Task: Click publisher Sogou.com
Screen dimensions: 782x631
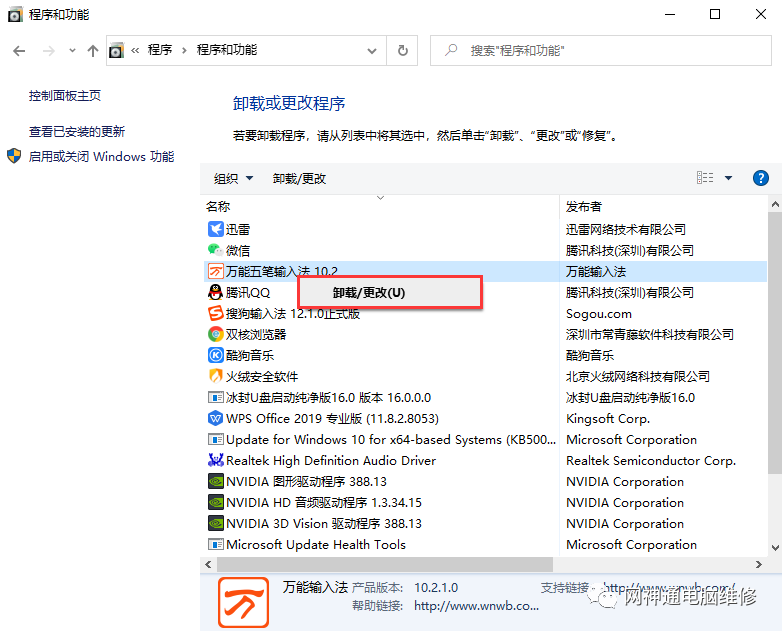Action: (598, 313)
